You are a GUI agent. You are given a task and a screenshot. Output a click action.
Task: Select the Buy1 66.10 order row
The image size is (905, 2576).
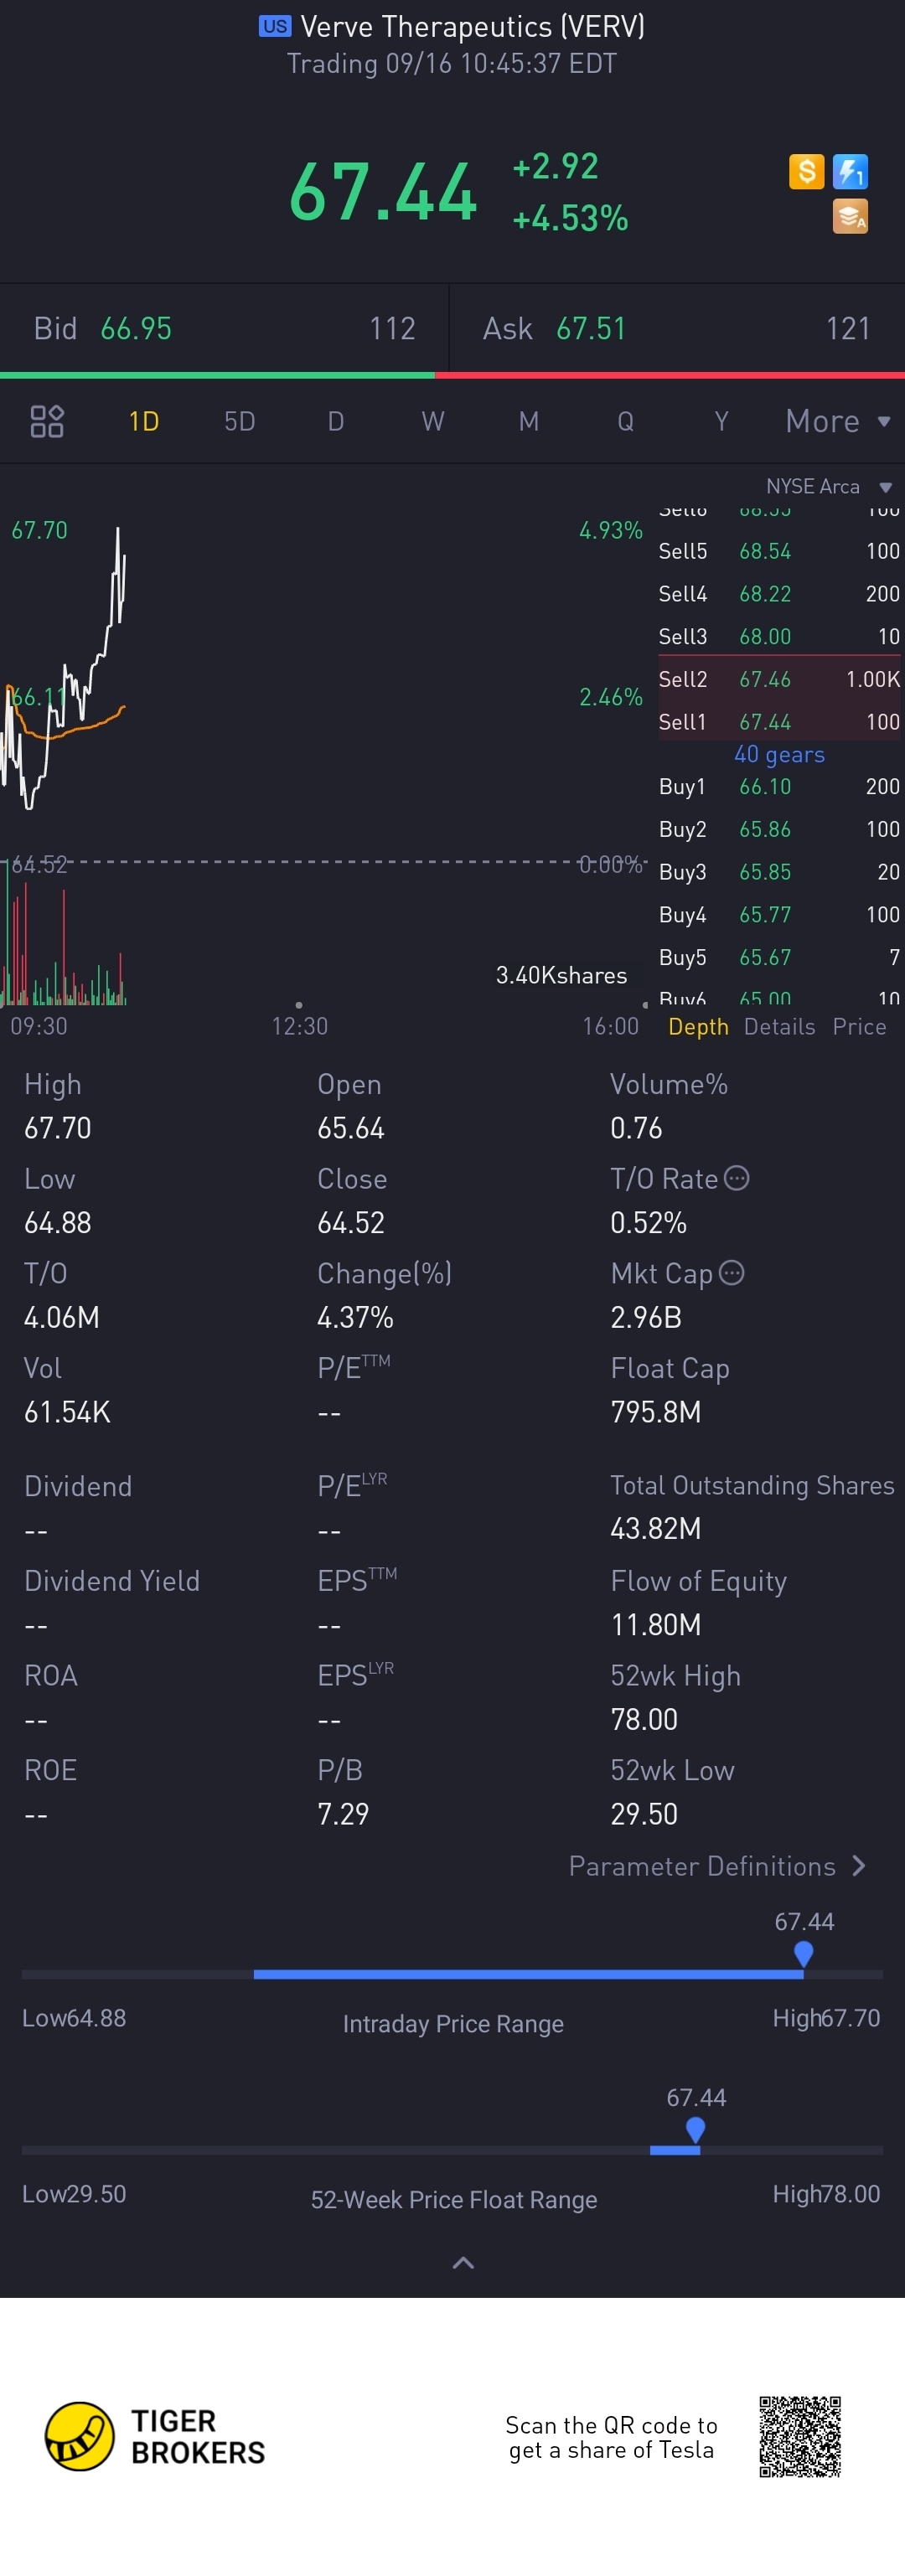pyautogui.click(x=779, y=786)
